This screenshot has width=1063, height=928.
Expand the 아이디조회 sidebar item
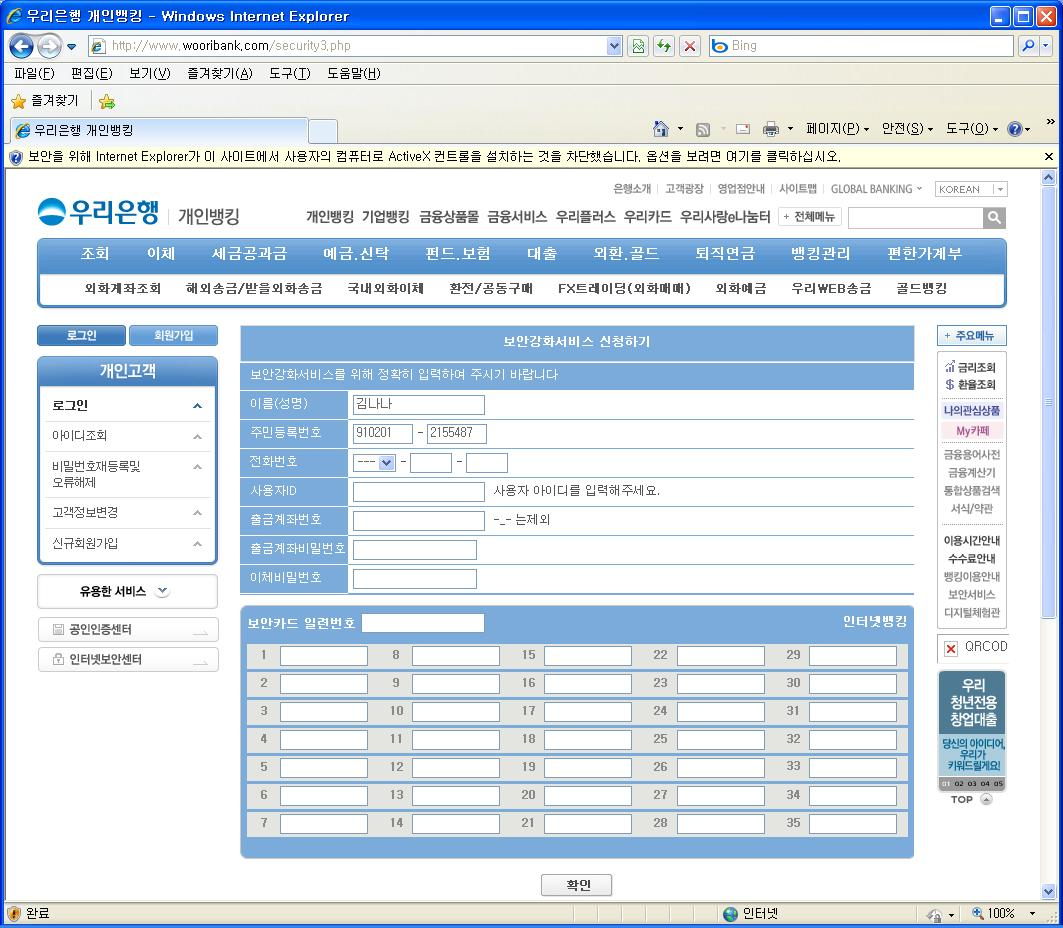[197, 437]
